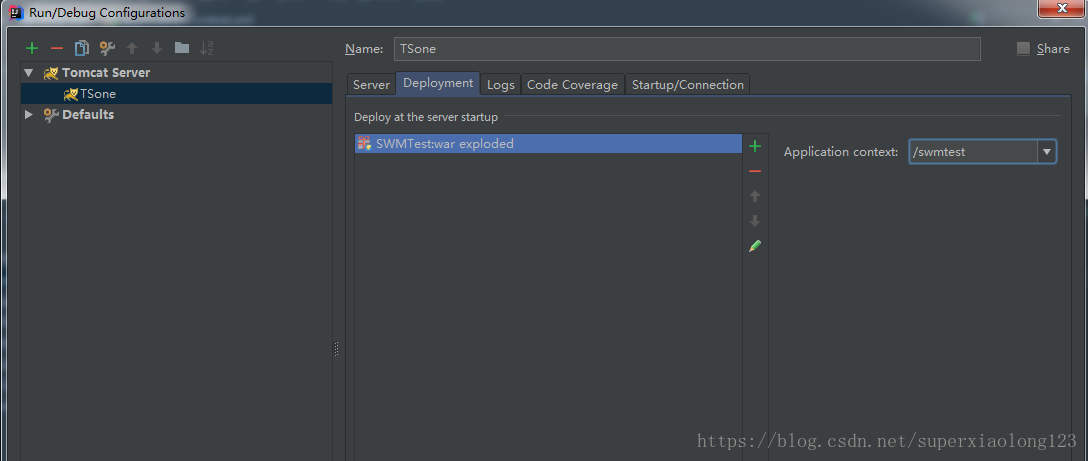Select Tomcat Server group label
The width and height of the screenshot is (1088, 461).
click(x=105, y=73)
